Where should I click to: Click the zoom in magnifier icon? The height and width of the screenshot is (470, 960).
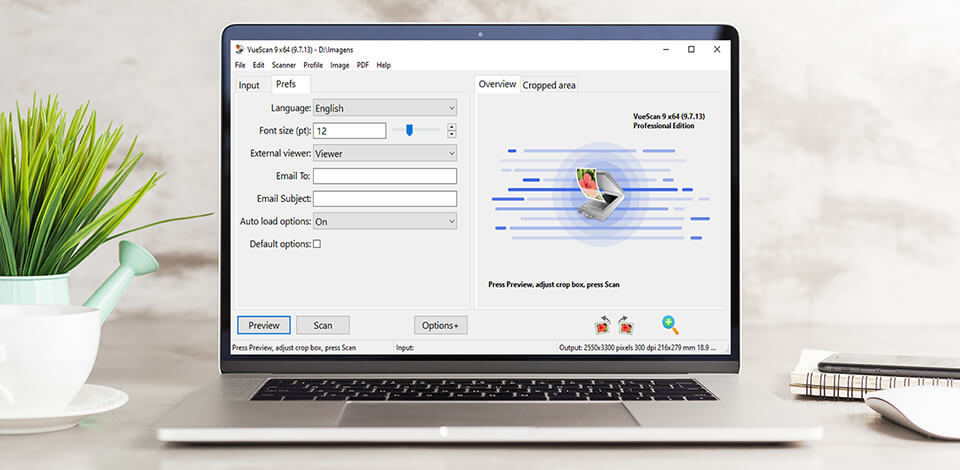[x=670, y=325]
